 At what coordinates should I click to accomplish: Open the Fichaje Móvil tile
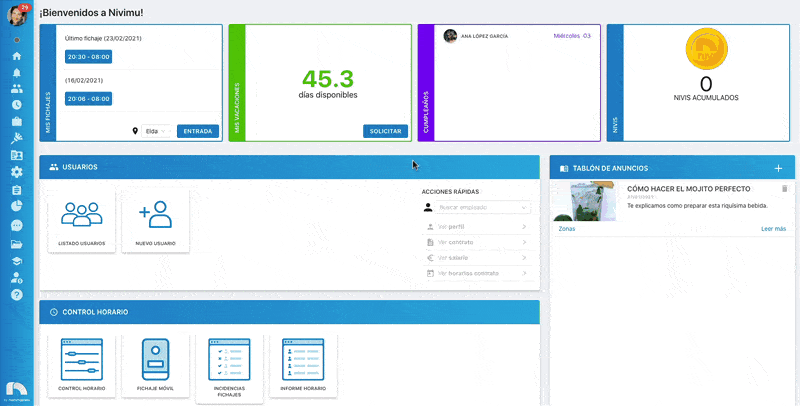[x=156, y=364]
